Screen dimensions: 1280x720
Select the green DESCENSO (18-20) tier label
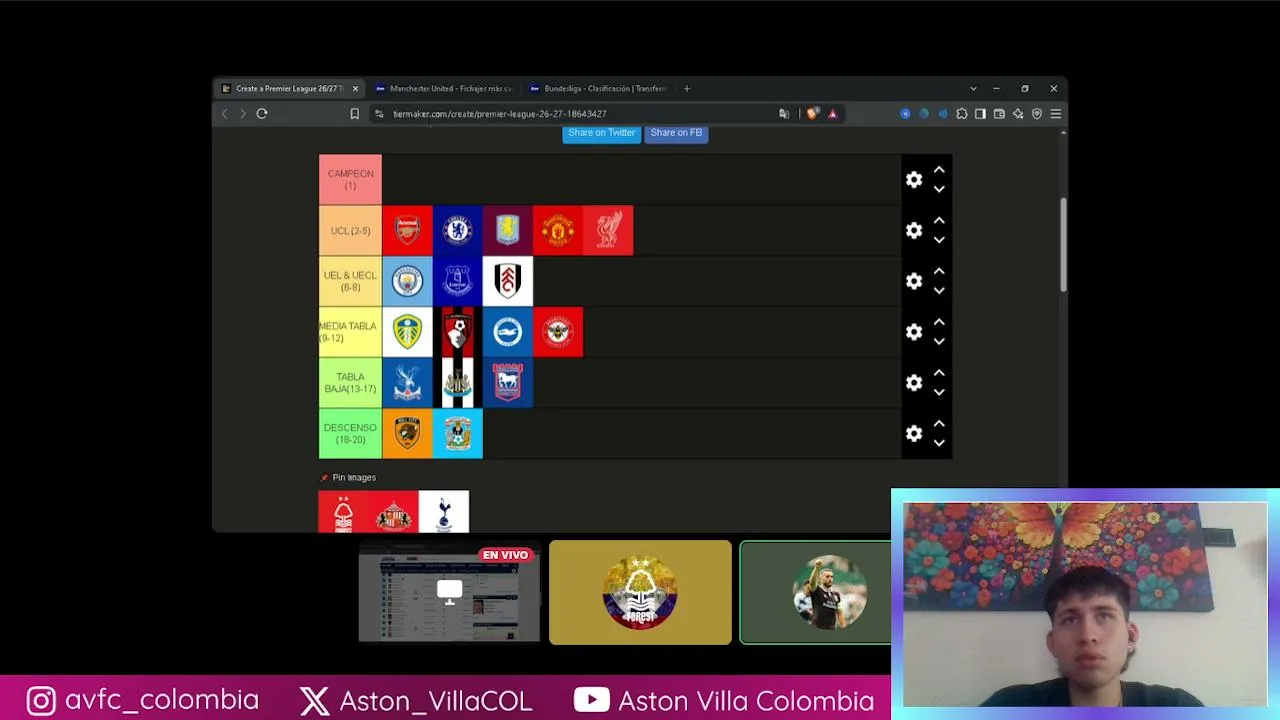tap(350, 433)
